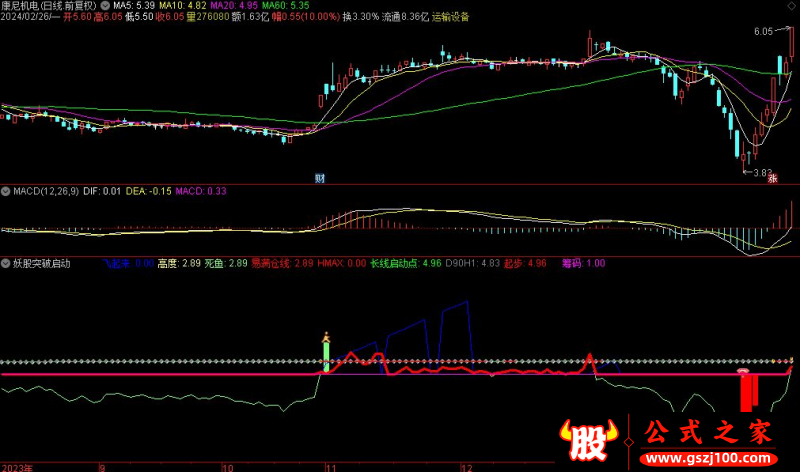
Task: Open the 康尼机电(日线,前复权) title dropdown
Action: (x=50, y=5)
